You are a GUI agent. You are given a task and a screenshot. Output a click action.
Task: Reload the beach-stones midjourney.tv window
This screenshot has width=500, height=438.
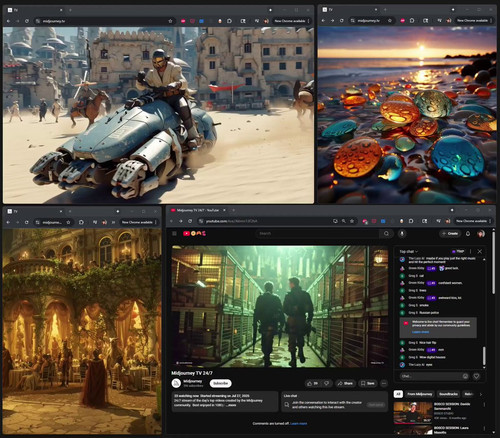[x=341, y=21]
